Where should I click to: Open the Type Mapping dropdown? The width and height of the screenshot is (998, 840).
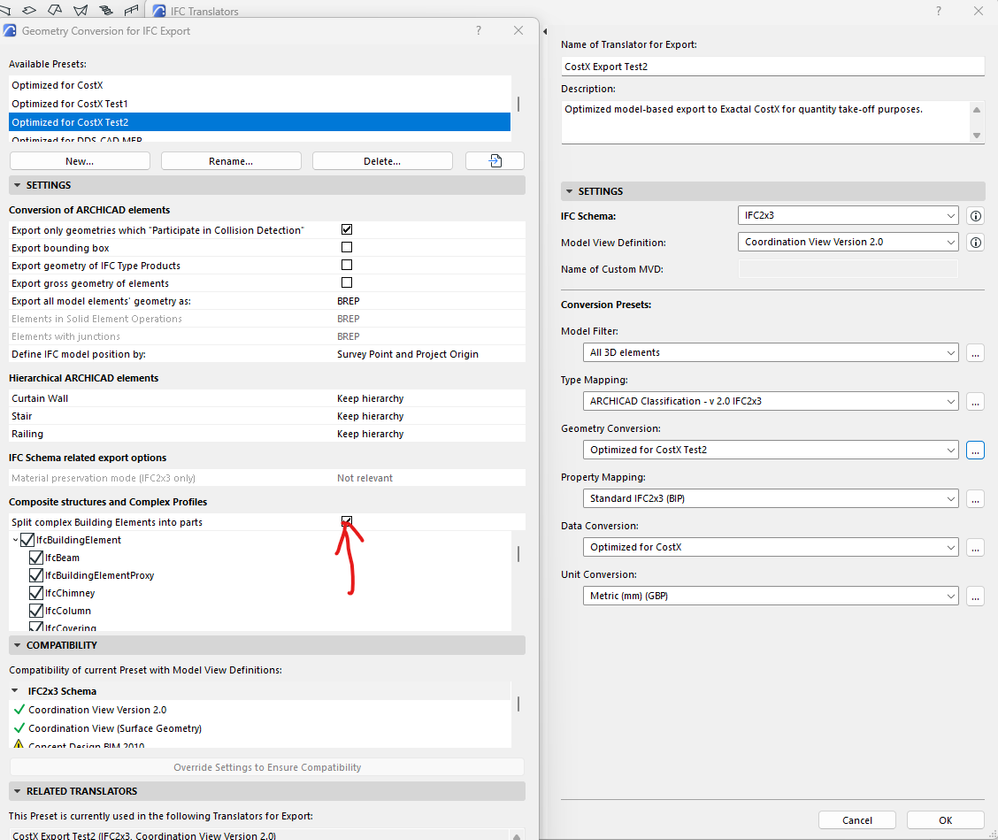pos(770,402)
